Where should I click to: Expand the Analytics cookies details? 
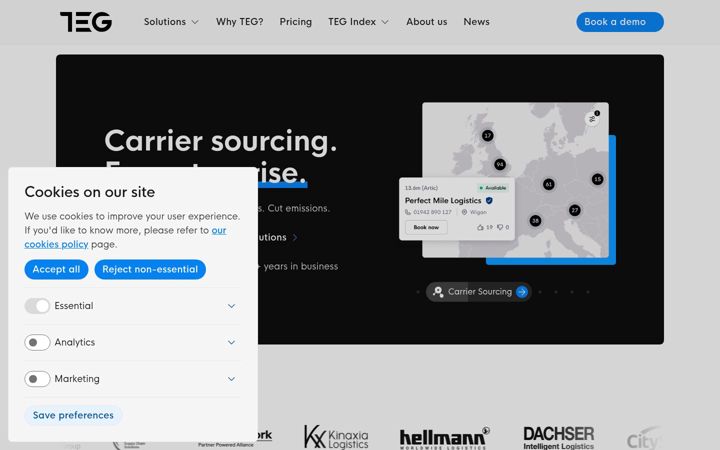click(231, 342)
